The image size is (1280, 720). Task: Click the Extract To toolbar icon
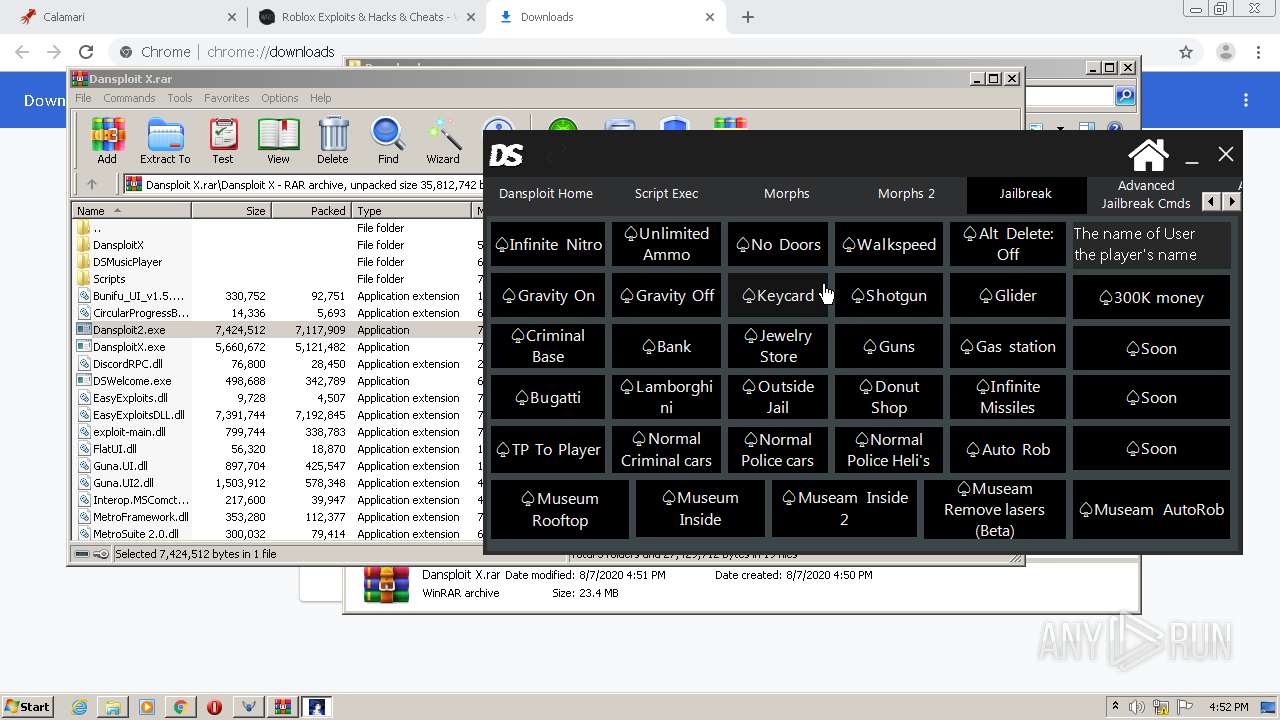[165, 141]
